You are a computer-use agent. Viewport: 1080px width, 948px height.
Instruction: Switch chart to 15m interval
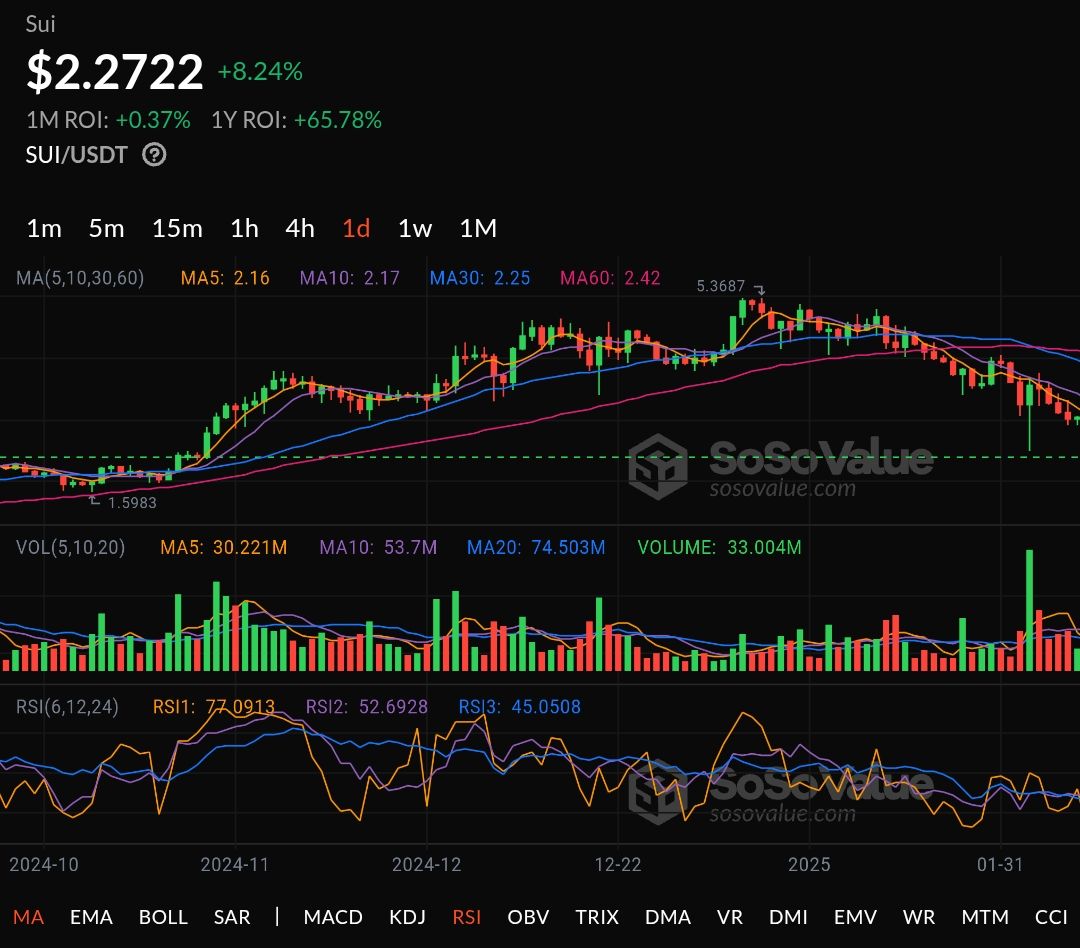[x=177, y=228]
